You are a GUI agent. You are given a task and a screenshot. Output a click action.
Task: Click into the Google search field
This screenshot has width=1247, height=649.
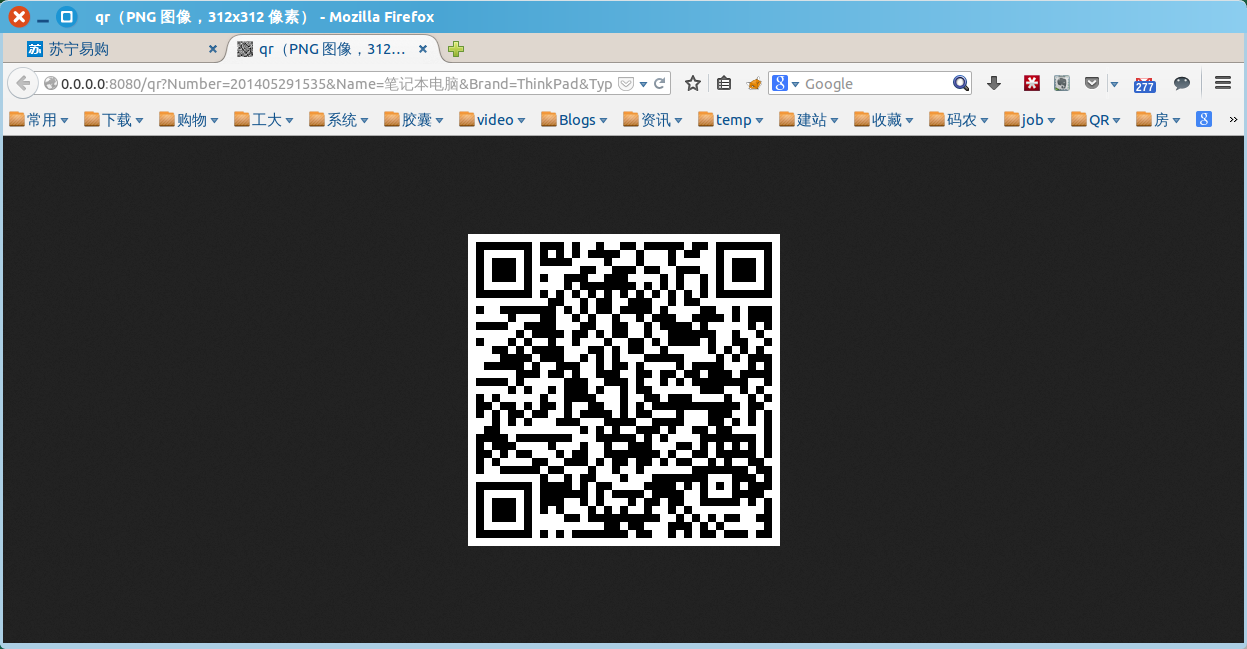[x=876, y=84]
